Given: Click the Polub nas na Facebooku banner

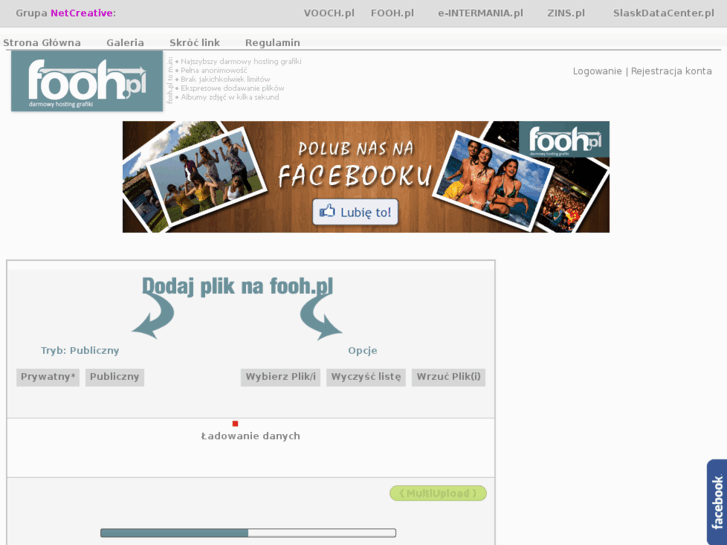Looking at the screenshot, I should [366, 177].
